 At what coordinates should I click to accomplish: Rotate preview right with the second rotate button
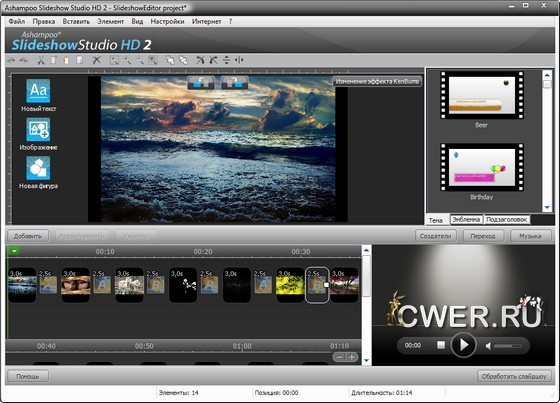(234, 83)
